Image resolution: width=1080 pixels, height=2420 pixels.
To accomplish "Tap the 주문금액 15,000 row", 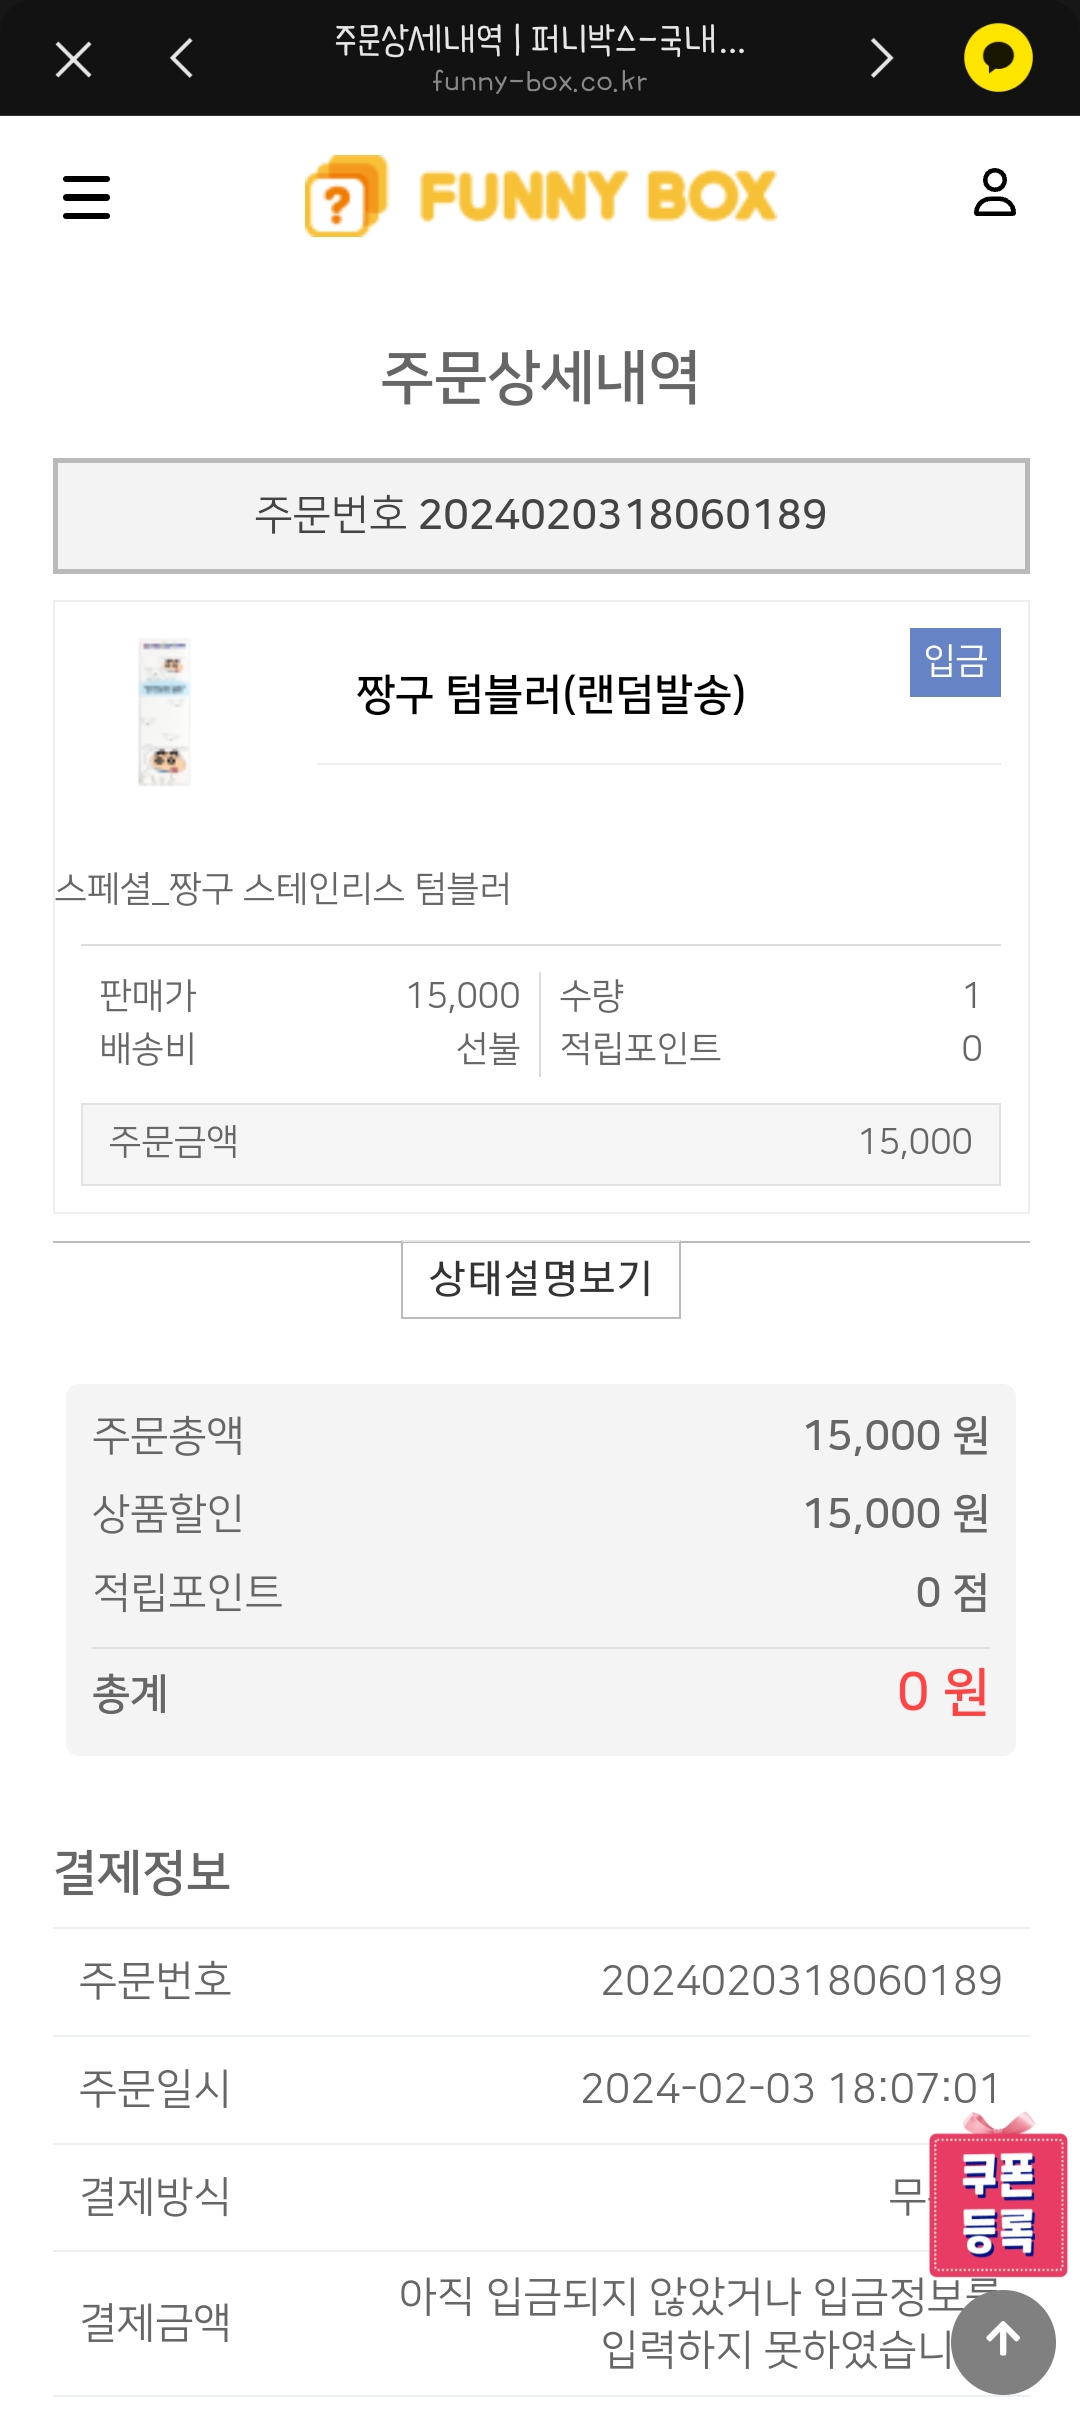I will click(x=540, y=1143).
